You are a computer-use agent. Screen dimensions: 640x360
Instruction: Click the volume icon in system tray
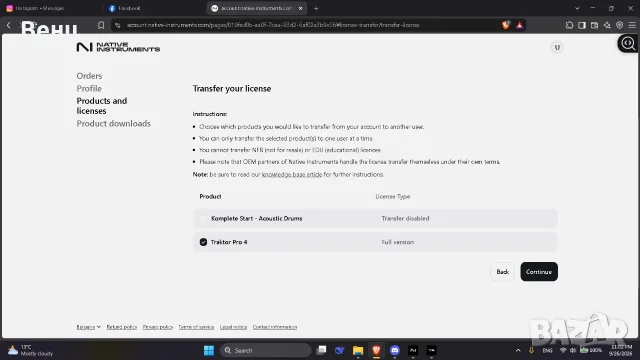[573, 350]
